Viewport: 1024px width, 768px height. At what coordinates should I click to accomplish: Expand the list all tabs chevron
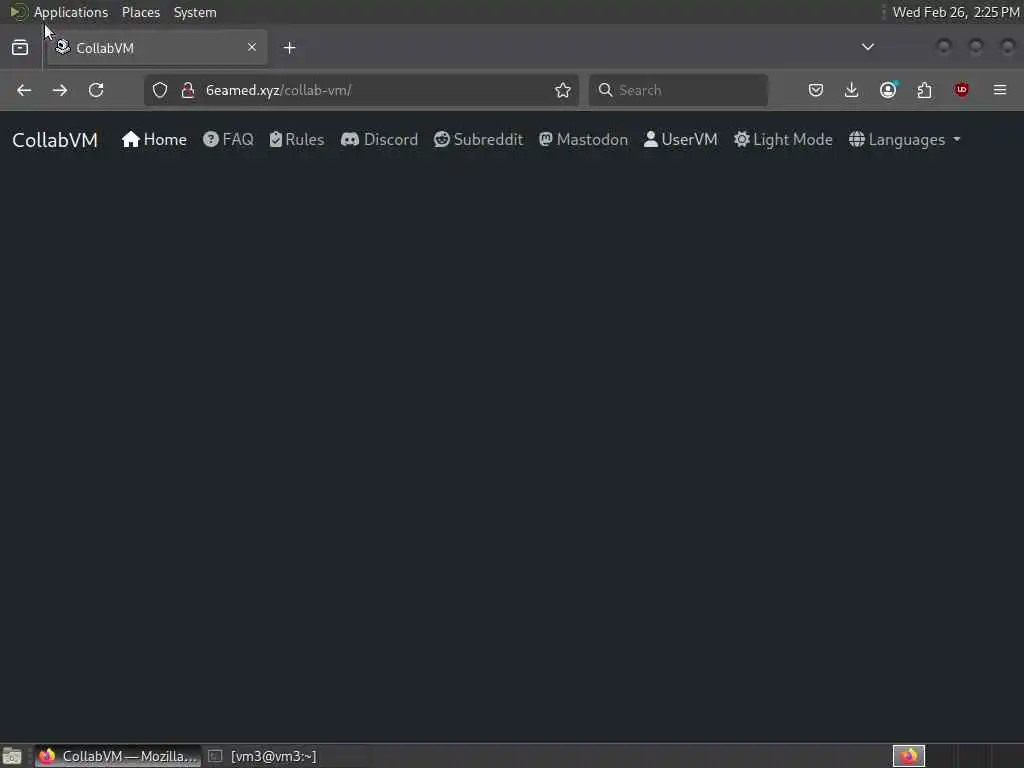867,47
